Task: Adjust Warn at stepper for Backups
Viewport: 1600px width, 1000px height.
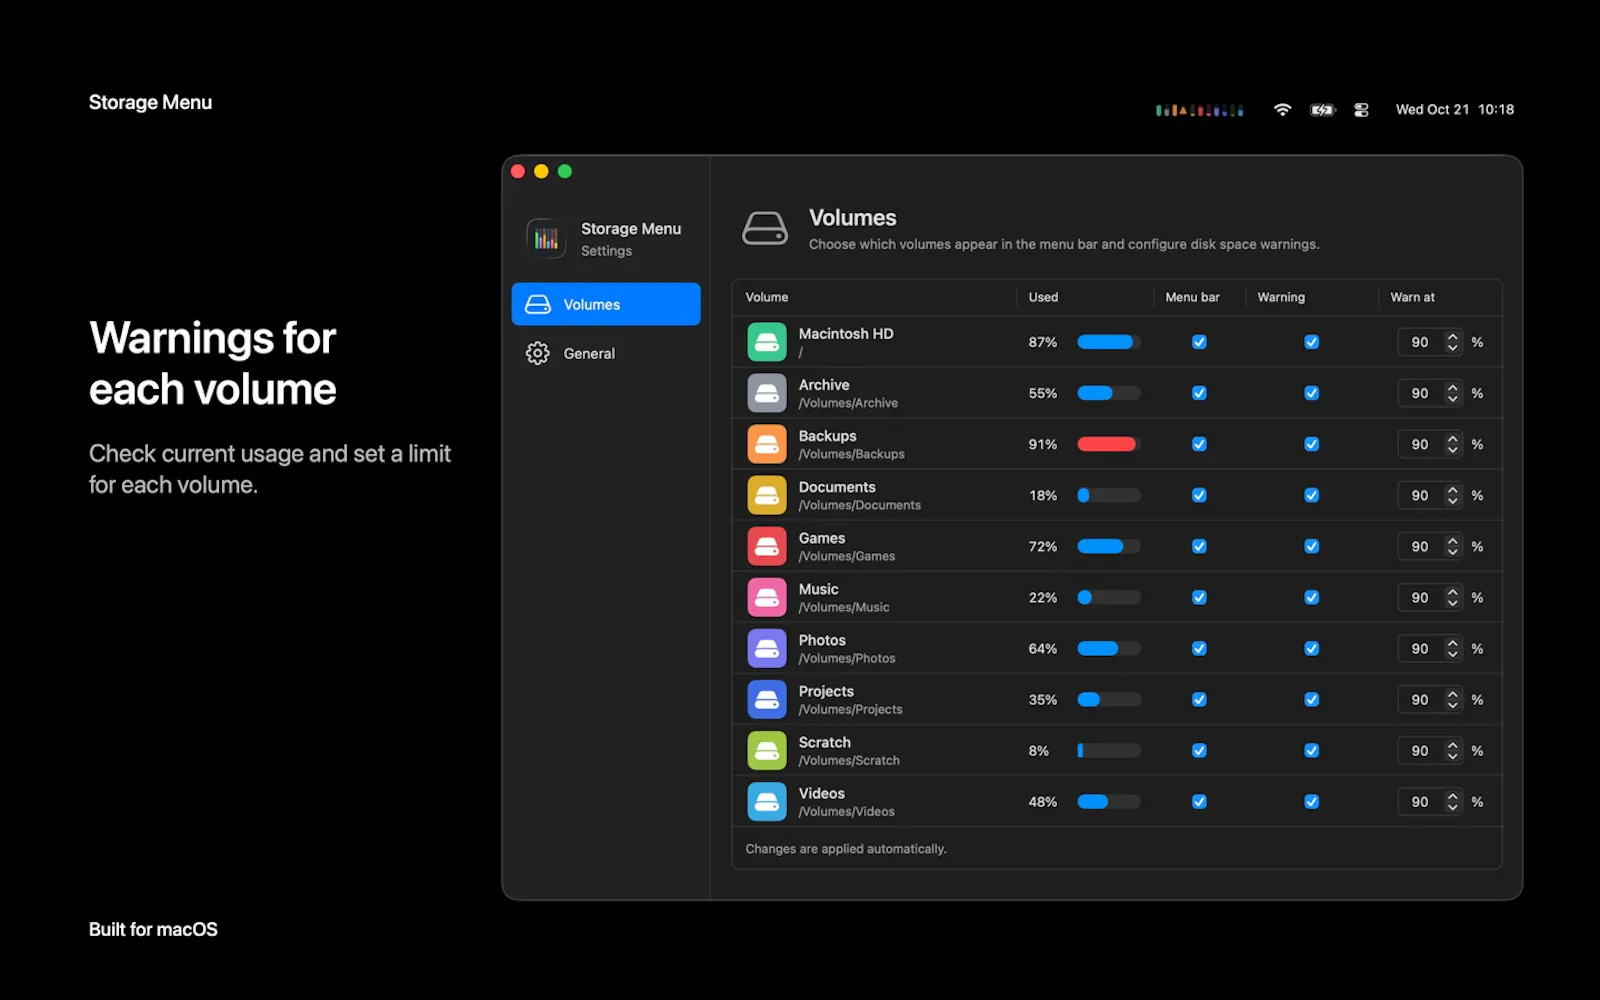Action: tap(1452, 444)
